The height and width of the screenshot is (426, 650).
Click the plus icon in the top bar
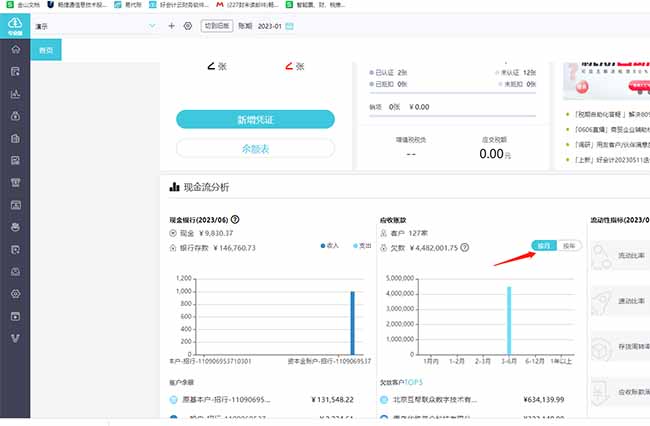(x=171, y=26)
